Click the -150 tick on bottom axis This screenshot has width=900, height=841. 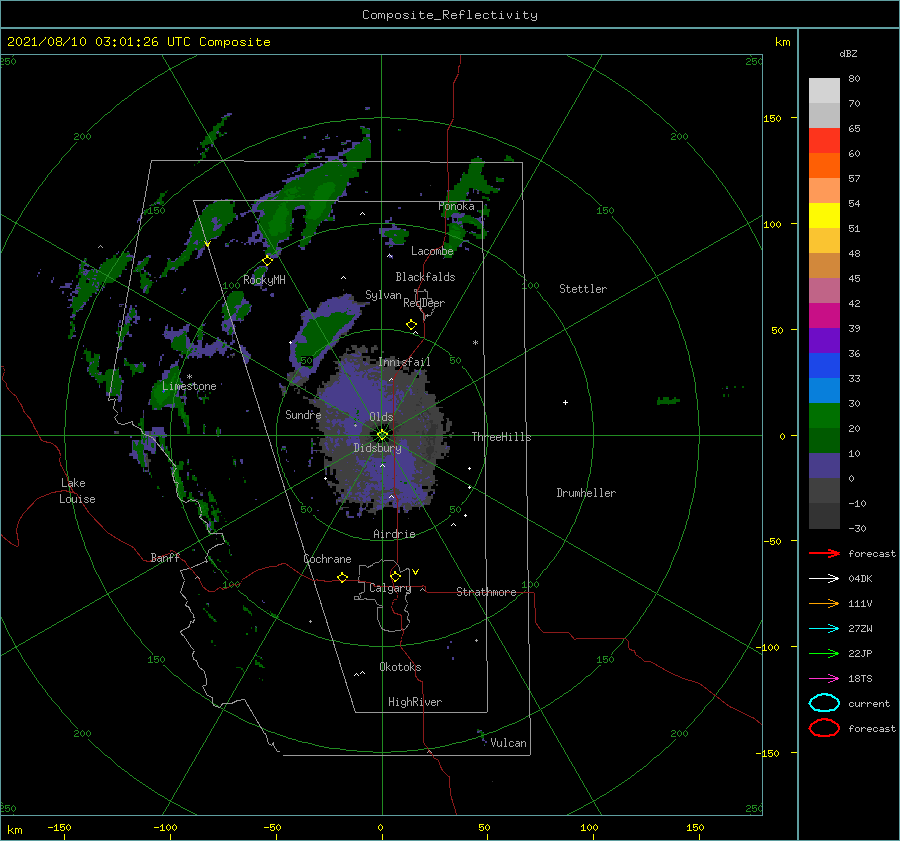coord(59,827)
